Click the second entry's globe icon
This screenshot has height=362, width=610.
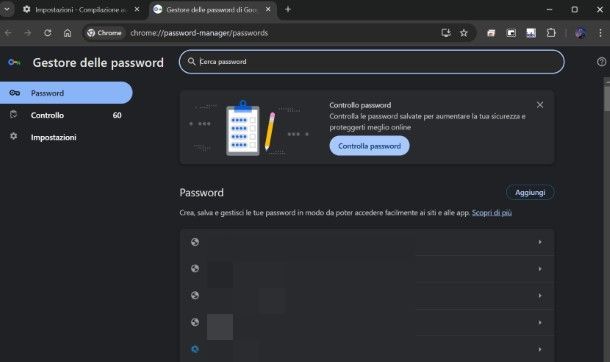195,269
